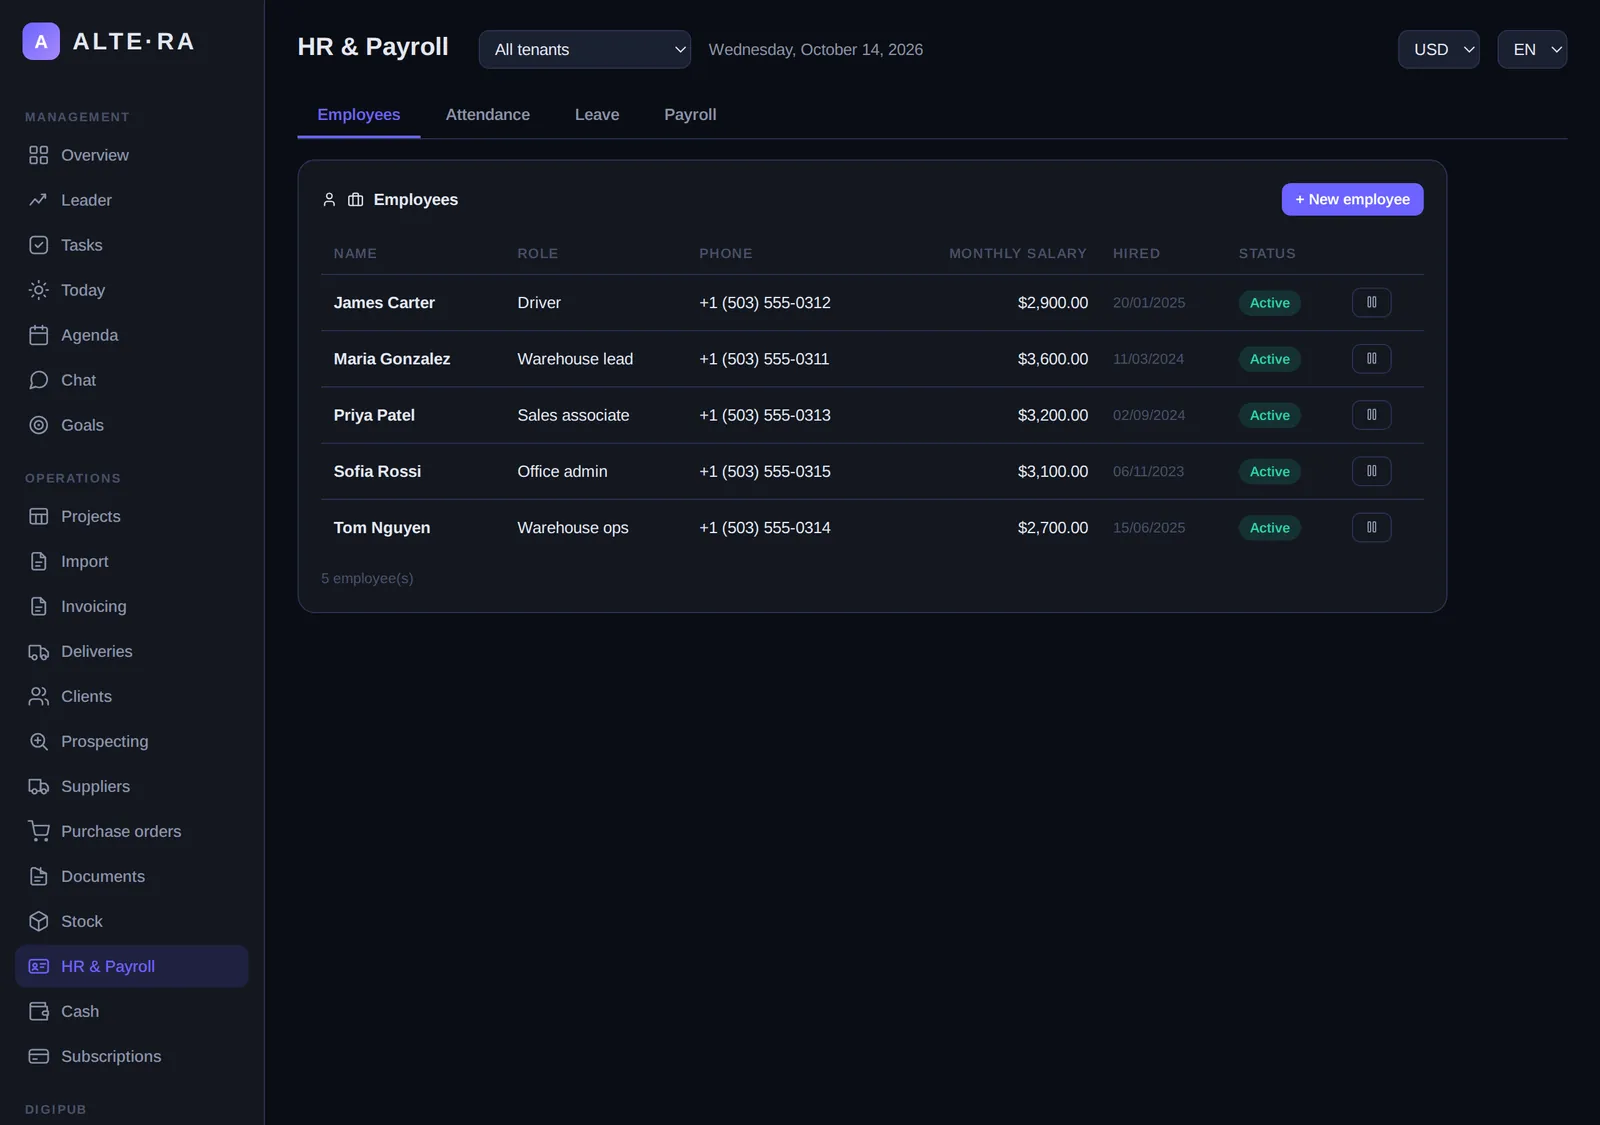Open the Goals target icon
Viewport: 1600px width, 1125px height.
click(38, 425)
